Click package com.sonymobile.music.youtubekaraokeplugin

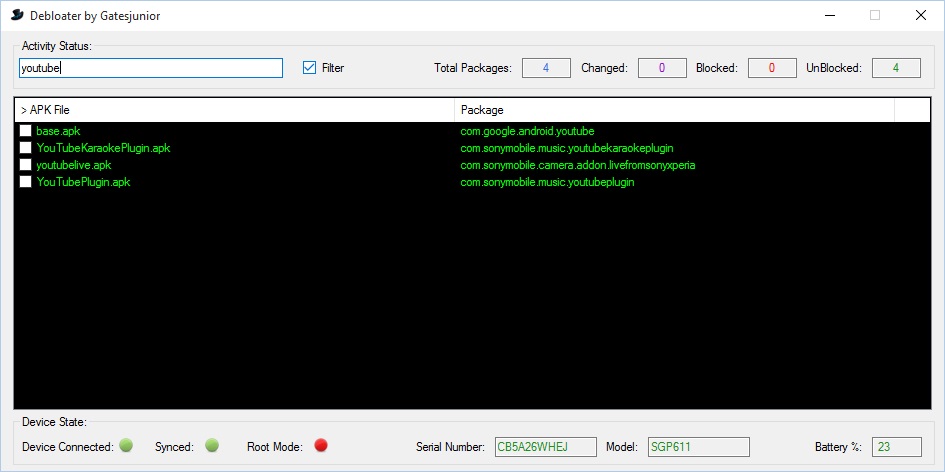[567, 148]
